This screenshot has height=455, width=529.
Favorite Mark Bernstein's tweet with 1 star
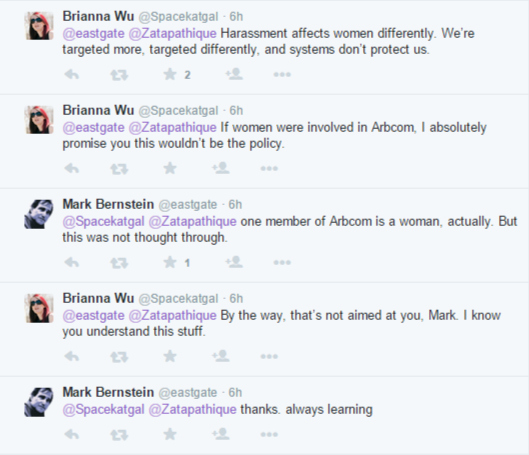coord(170,262)
